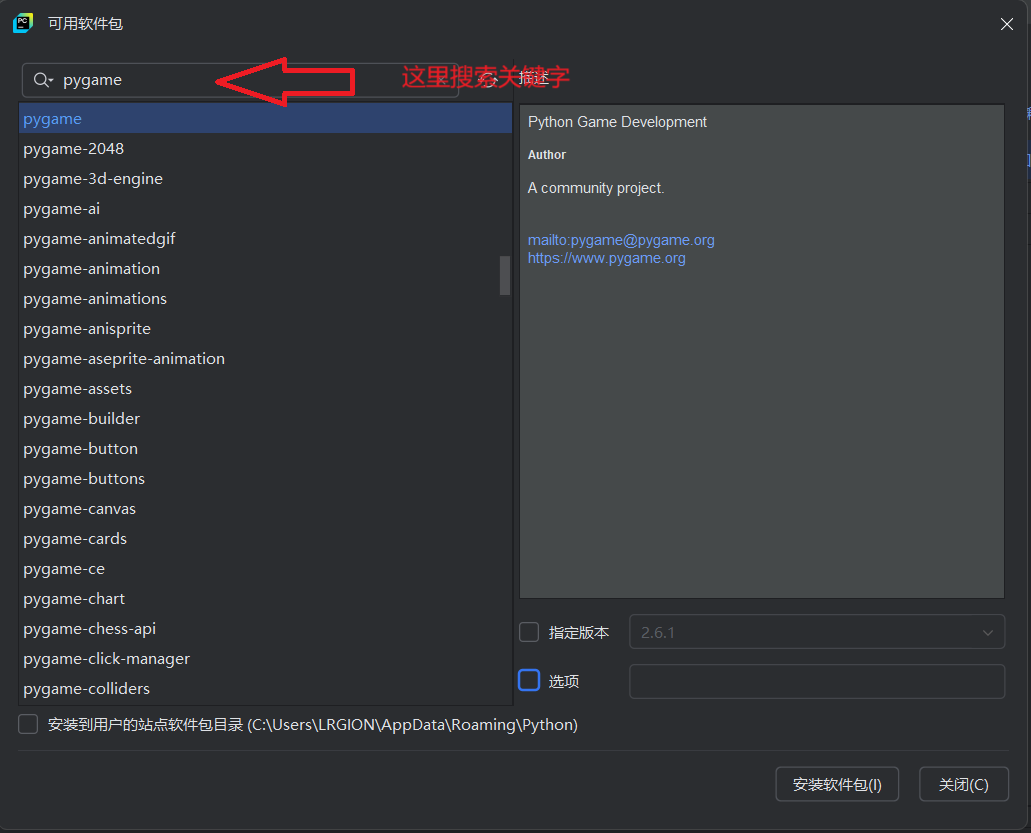Click the search magnifier icon in search box
Image resolution: width=1031 pixels, height=833 pixels.
42,80
